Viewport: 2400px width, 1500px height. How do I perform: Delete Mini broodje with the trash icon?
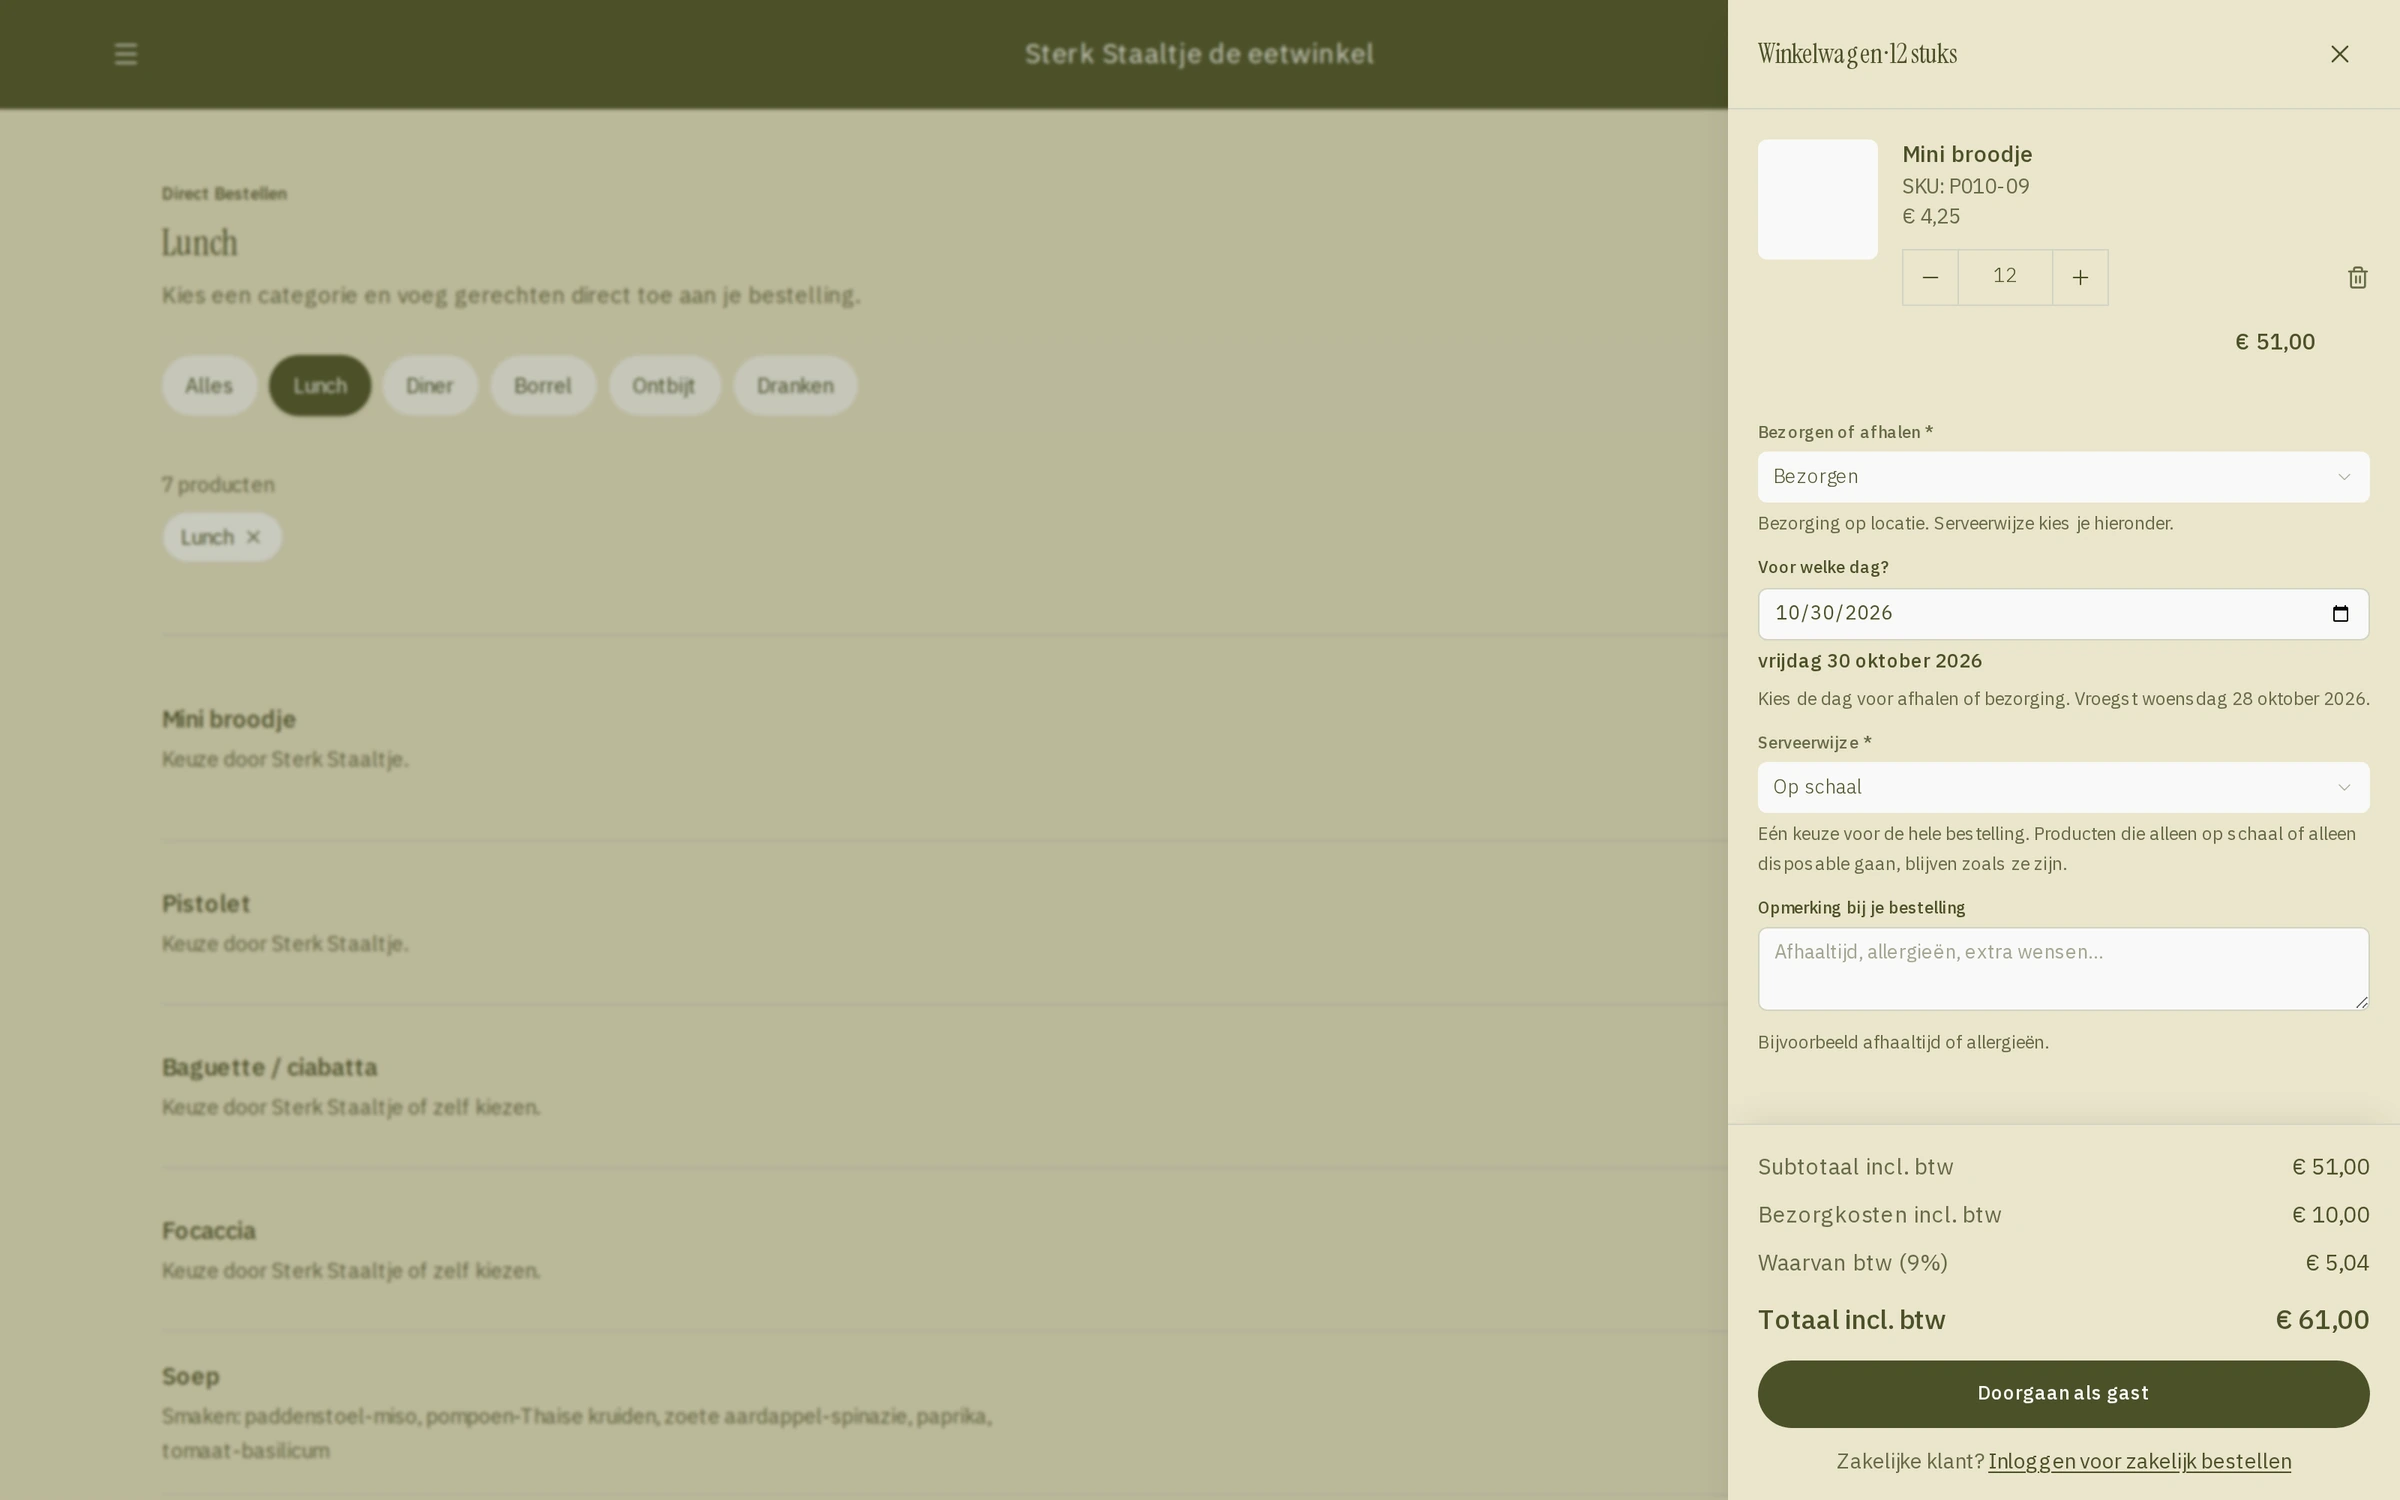pos(2357,277)
